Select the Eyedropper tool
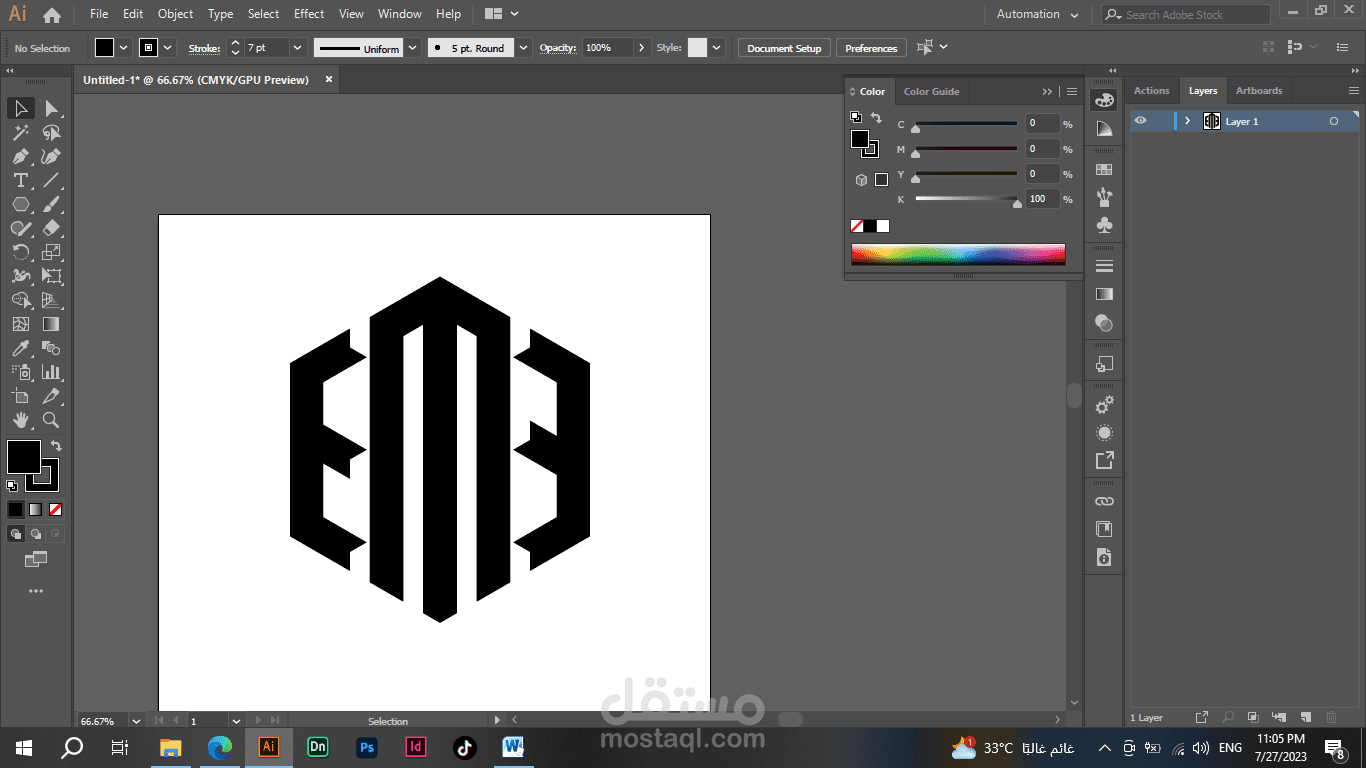 point(20,348)
